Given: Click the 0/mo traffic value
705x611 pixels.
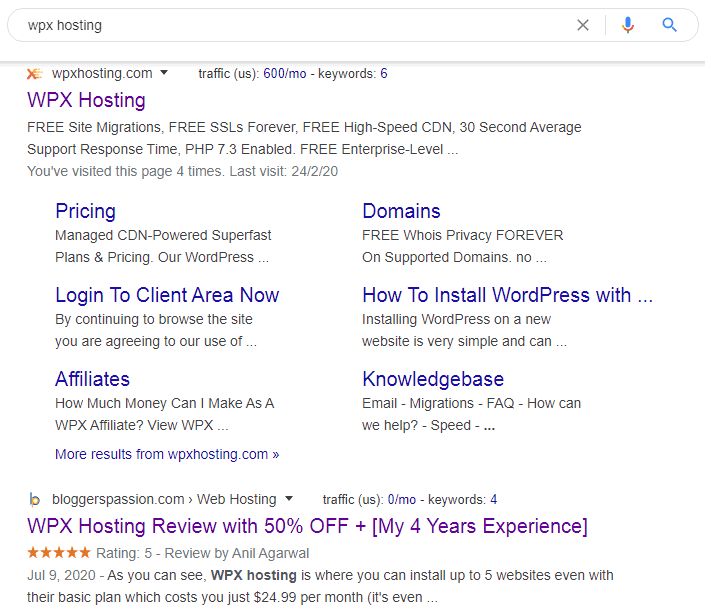Looking at the screenshot, I should pyautogui.click(x=402, y=500).
